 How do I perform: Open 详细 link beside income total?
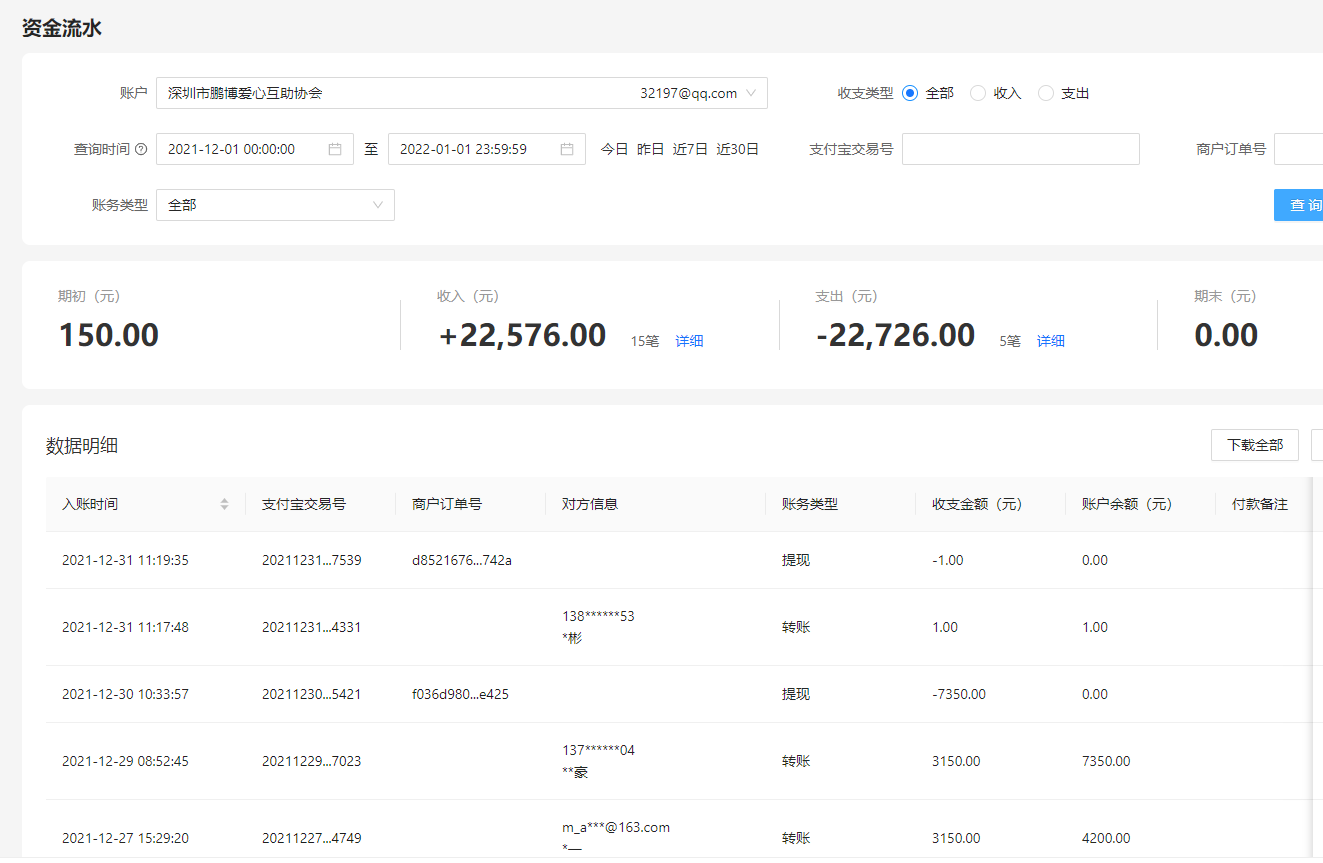(689, 341)
